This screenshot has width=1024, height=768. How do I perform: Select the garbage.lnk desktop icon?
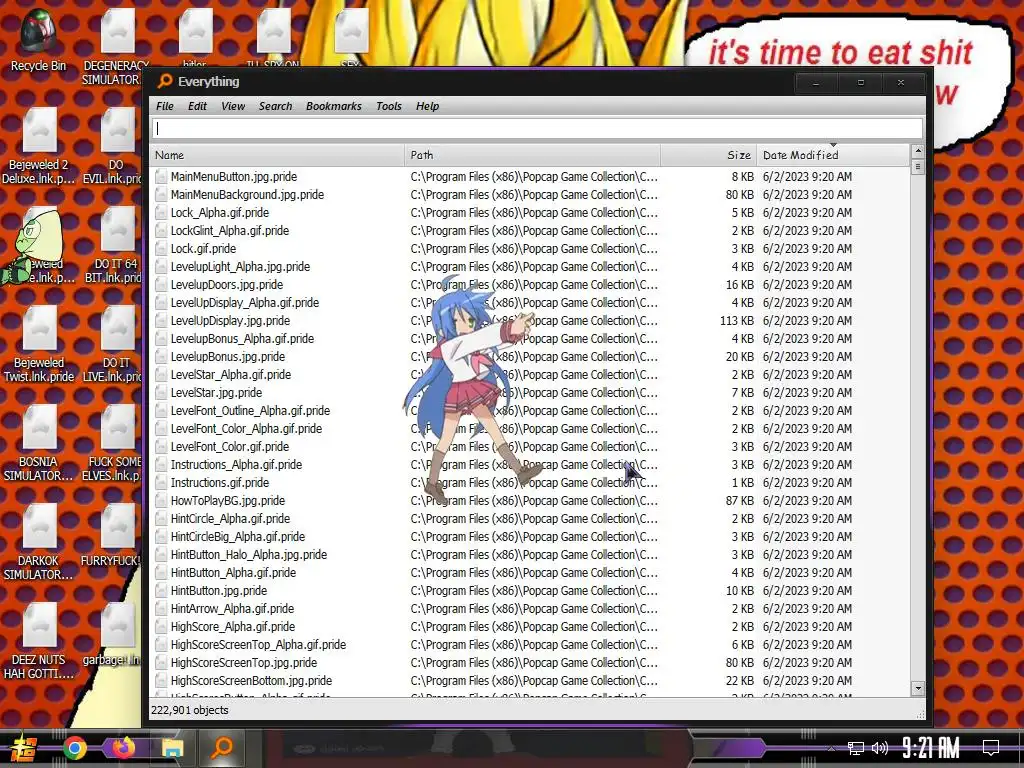(x=116, y=635)
